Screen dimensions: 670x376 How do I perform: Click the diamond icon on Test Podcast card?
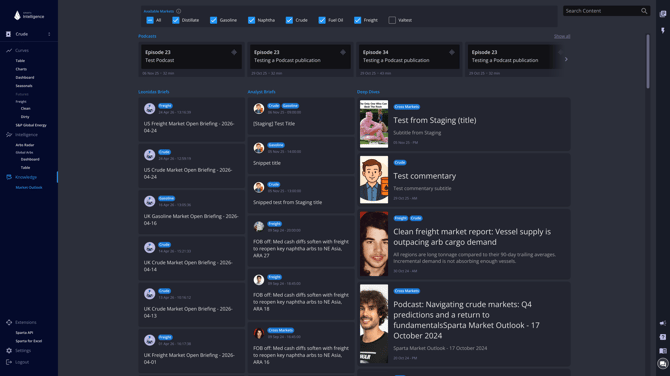(x=234, y=52)
